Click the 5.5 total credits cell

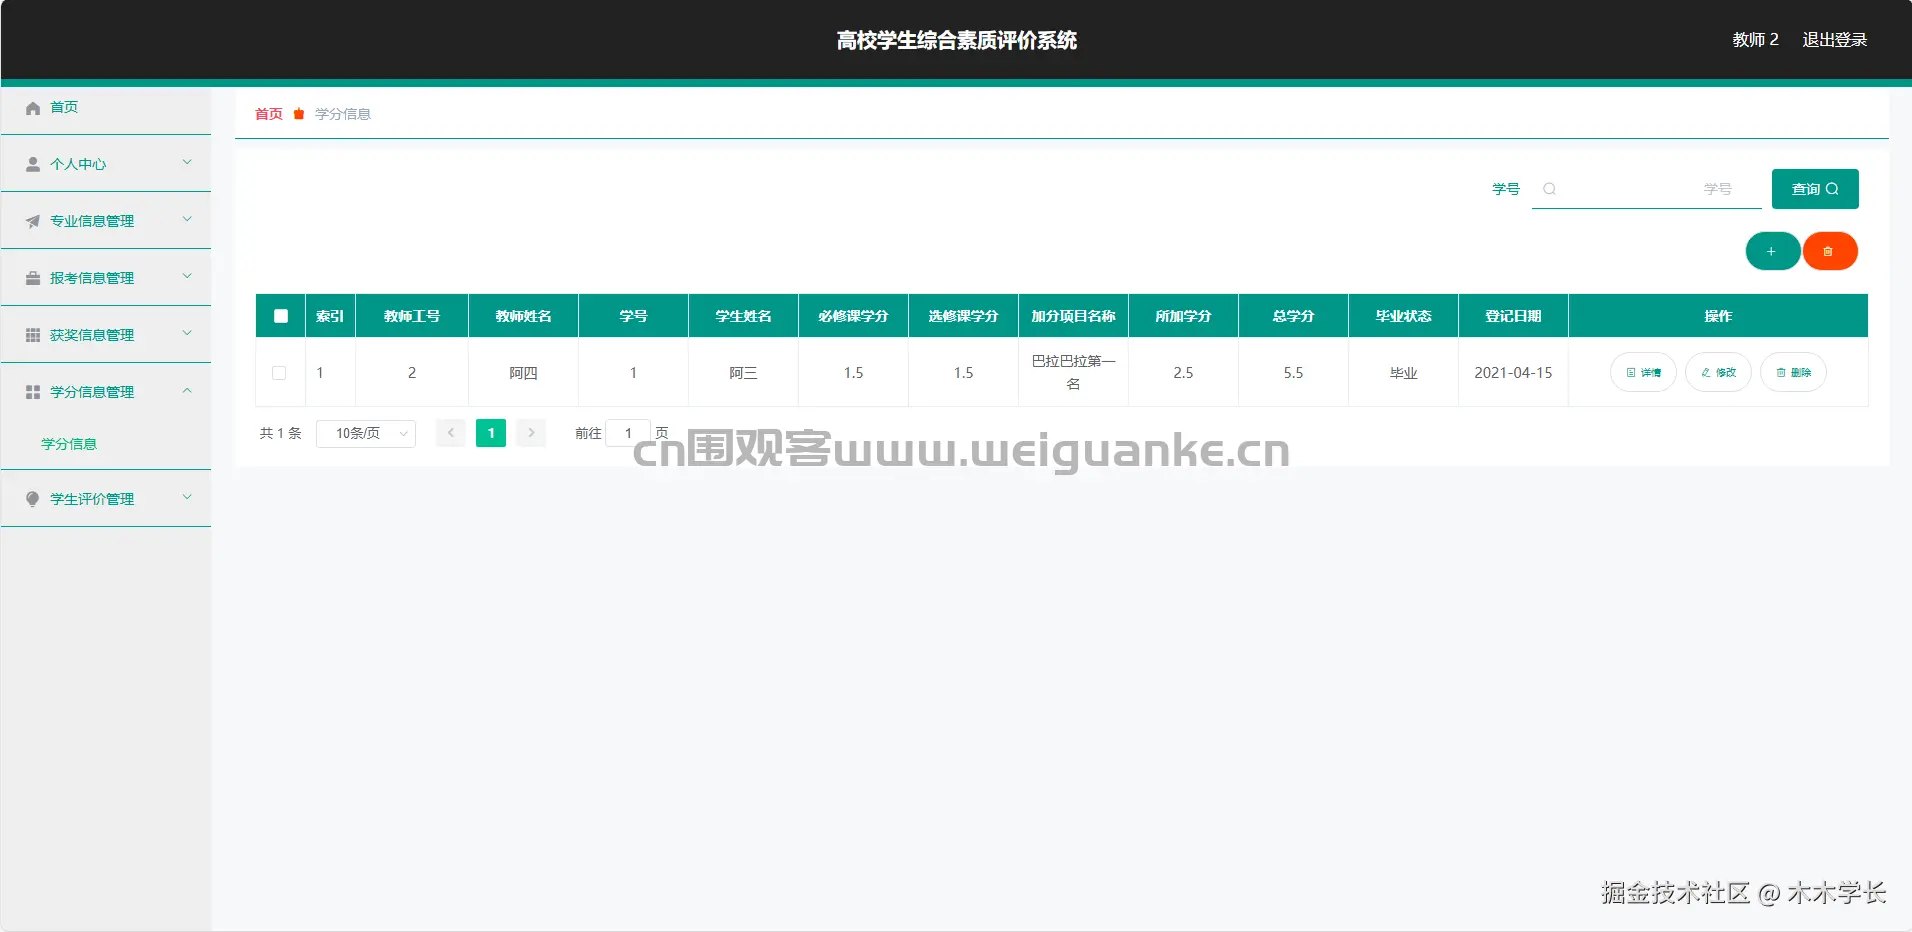[1293, 373]
